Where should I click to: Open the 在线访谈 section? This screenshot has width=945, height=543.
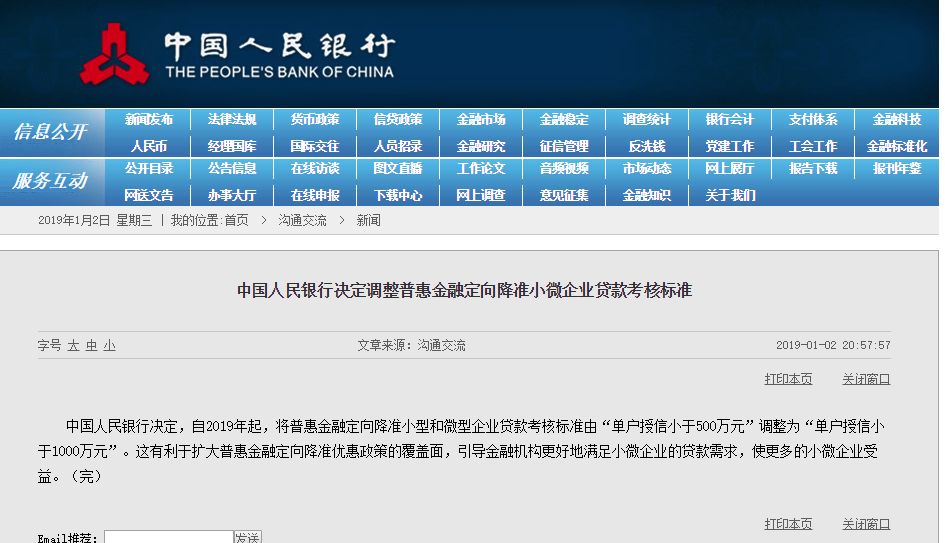click(315, 169)
